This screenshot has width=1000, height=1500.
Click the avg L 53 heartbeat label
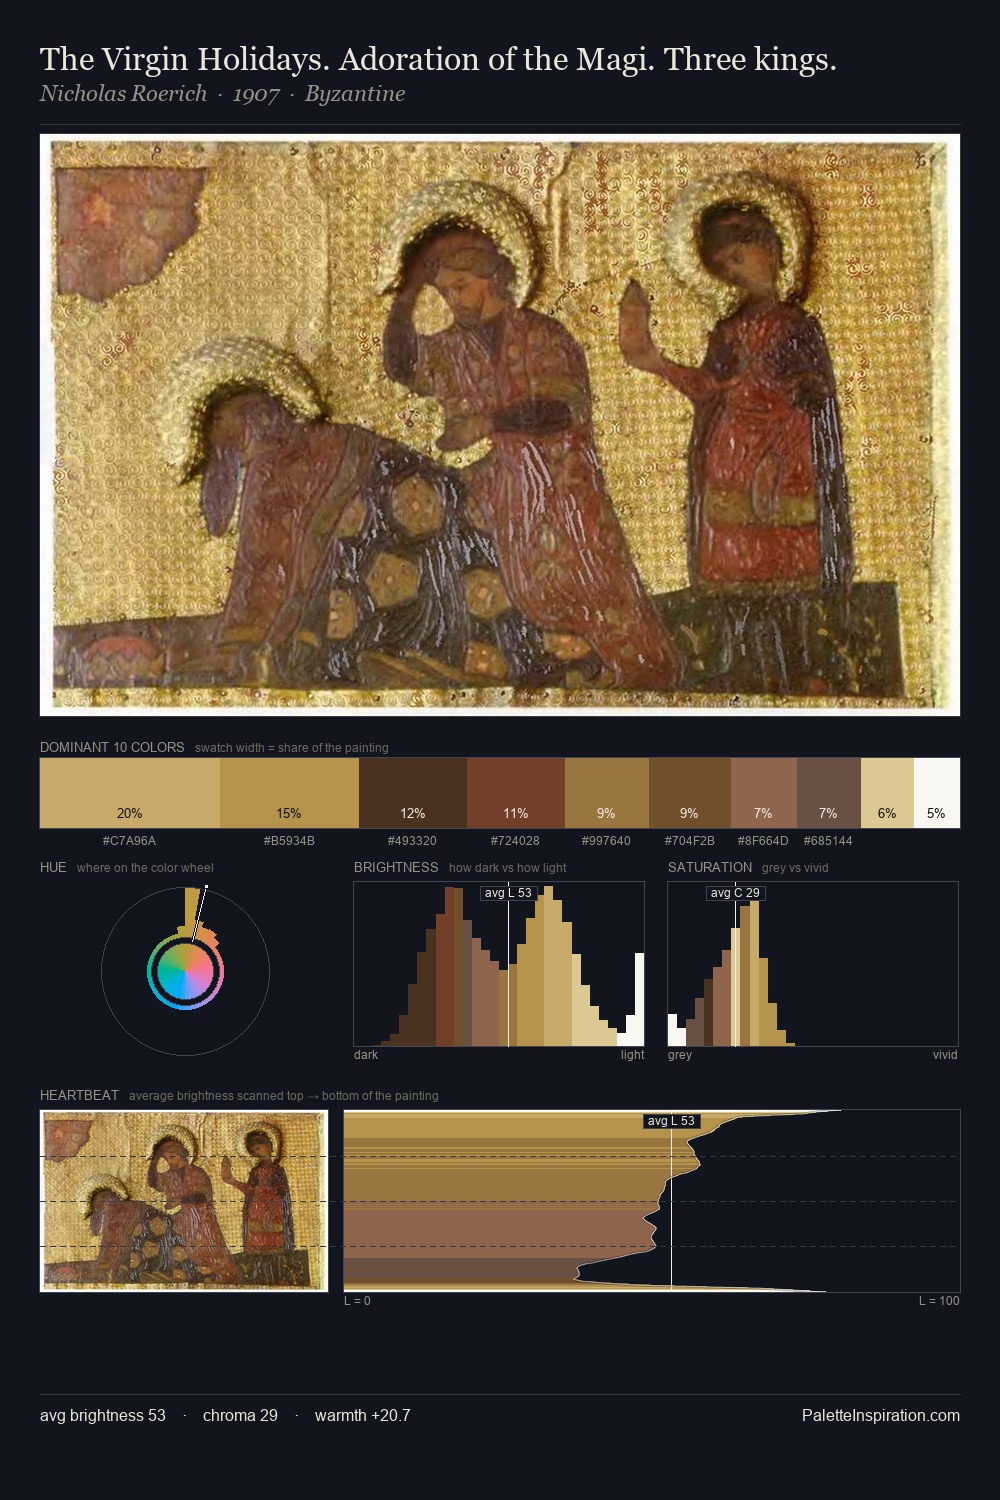pyautogui.click(x=671, y=1121)
